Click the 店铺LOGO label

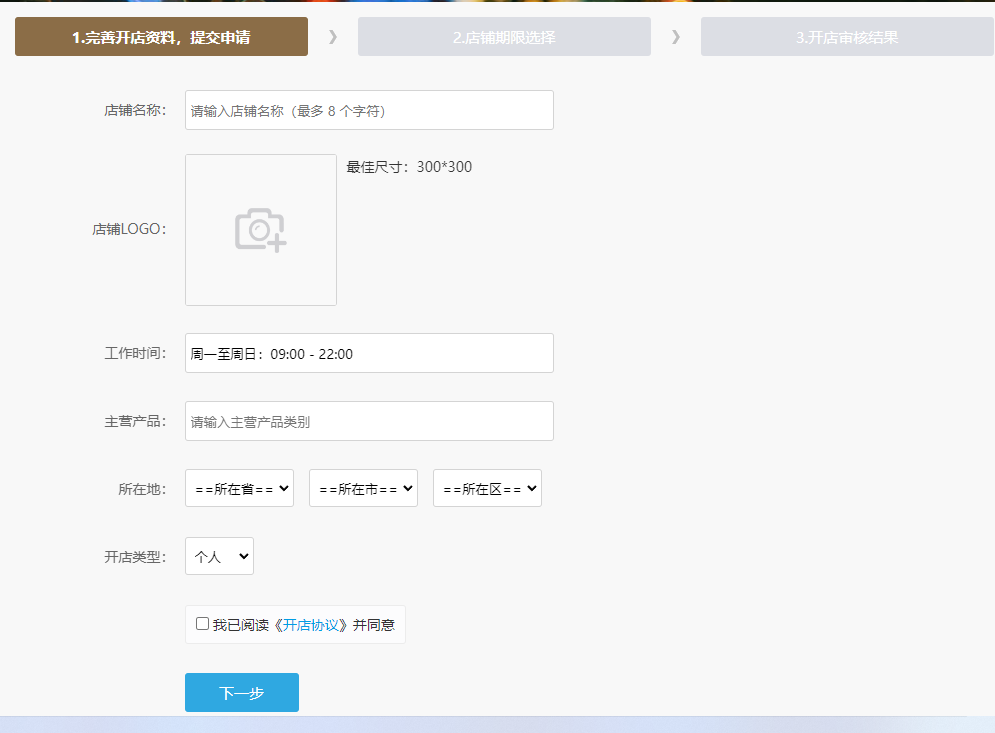(x=129, y=229)
